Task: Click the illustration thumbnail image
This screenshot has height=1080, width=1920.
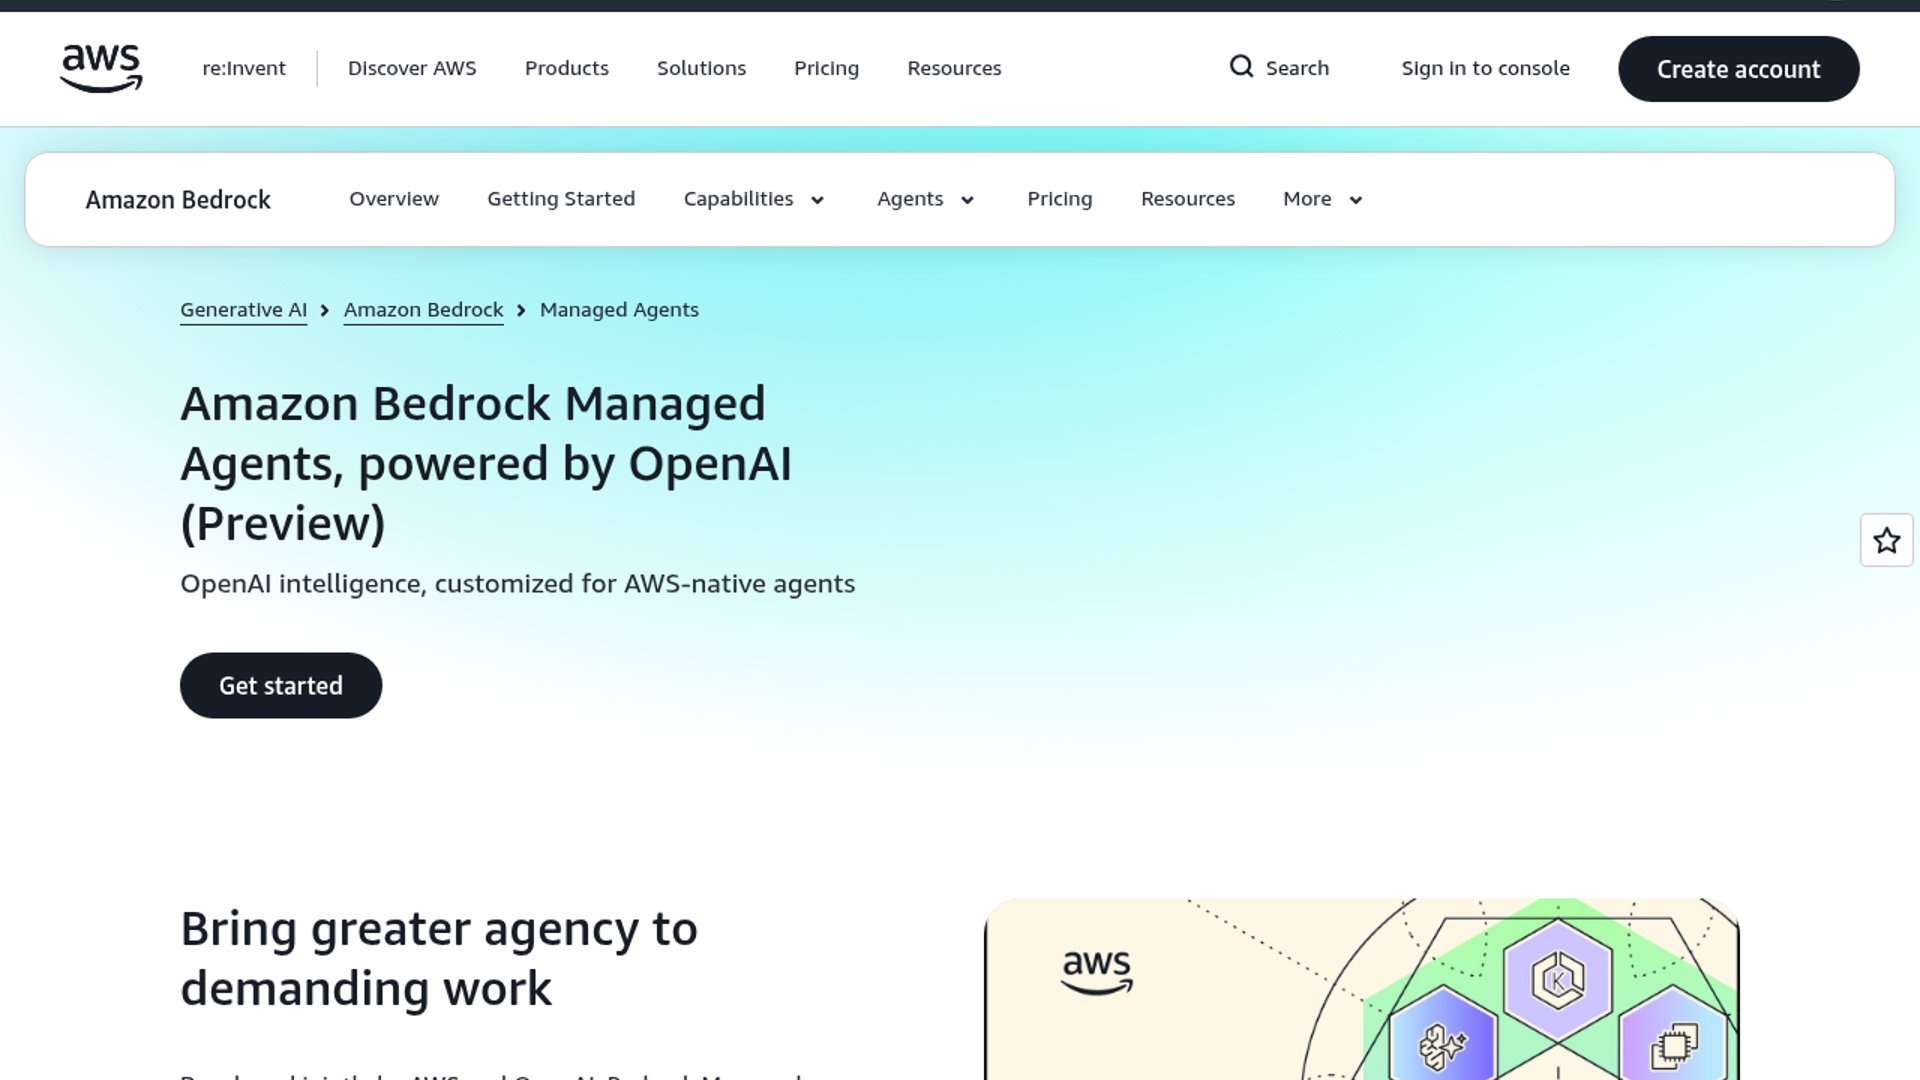Action: [x=1361, y=989]
